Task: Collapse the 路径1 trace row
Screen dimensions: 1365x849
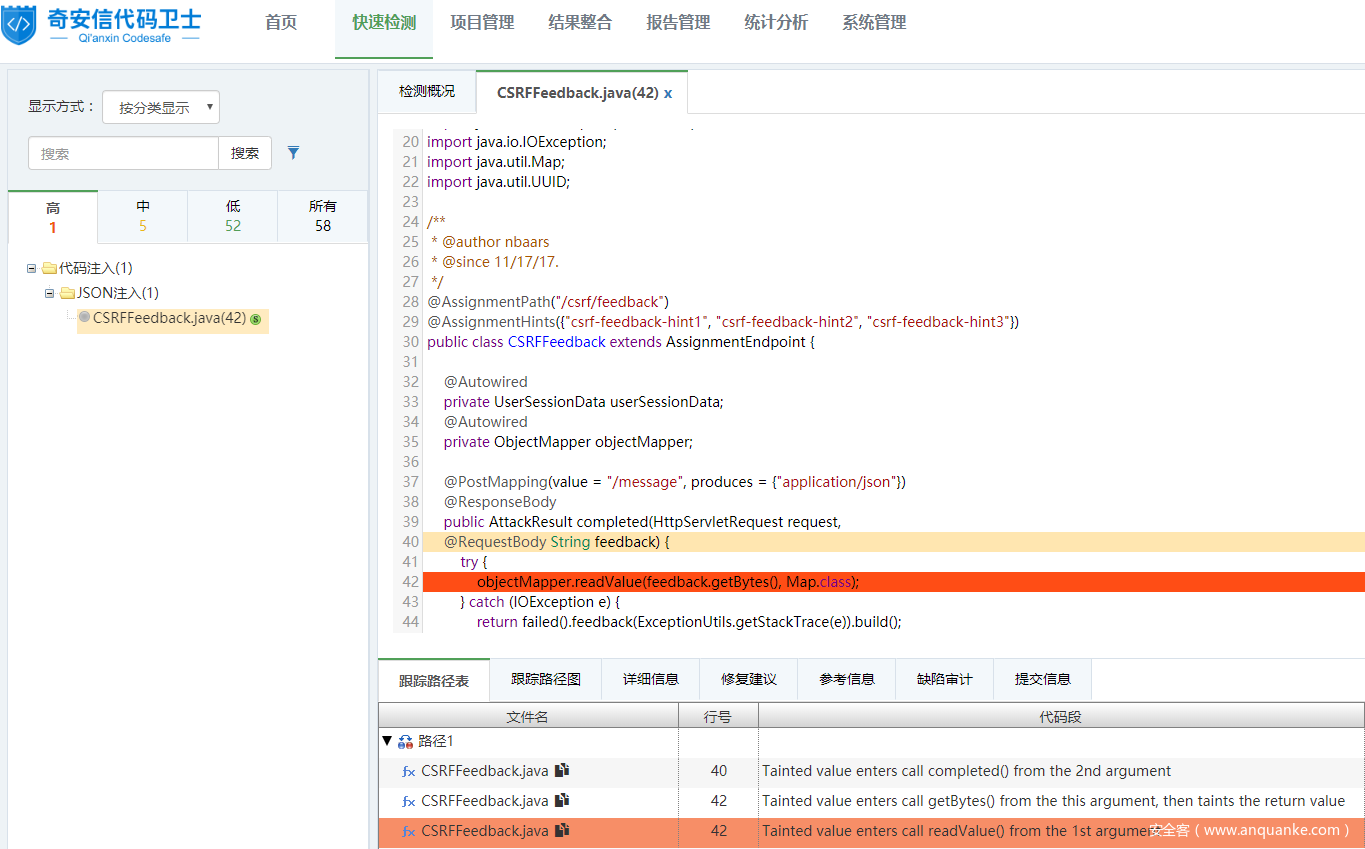Action: (387, 741)
